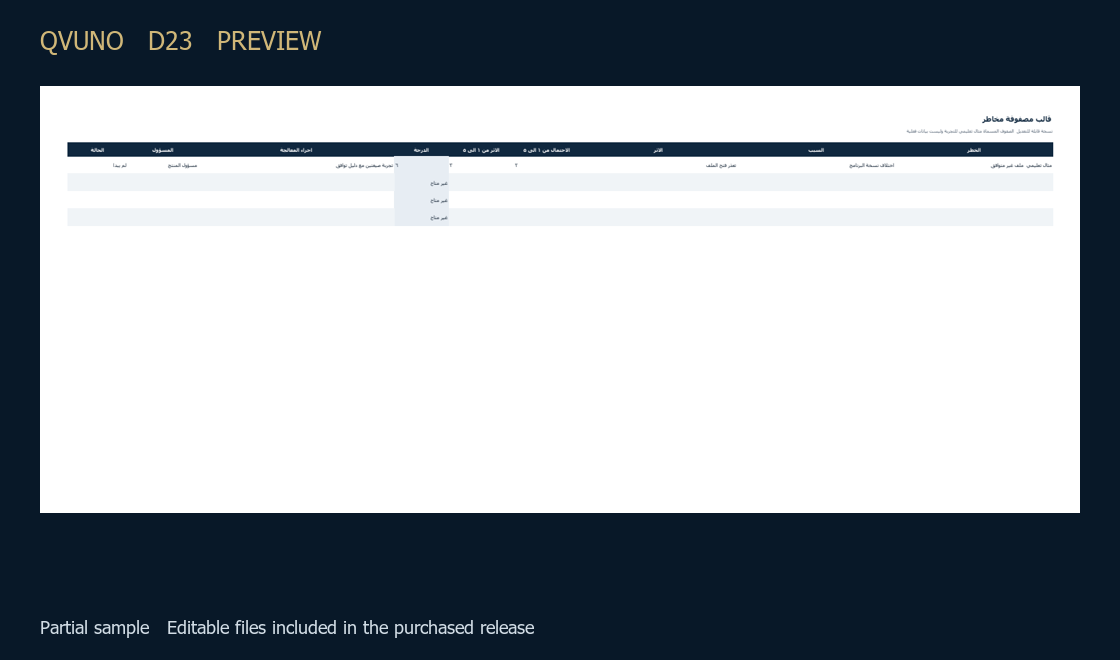Click the 'الاحتمال من ١ إلى ٥' header
Screen dimensions: 1120x660
(x=546, y=150)
